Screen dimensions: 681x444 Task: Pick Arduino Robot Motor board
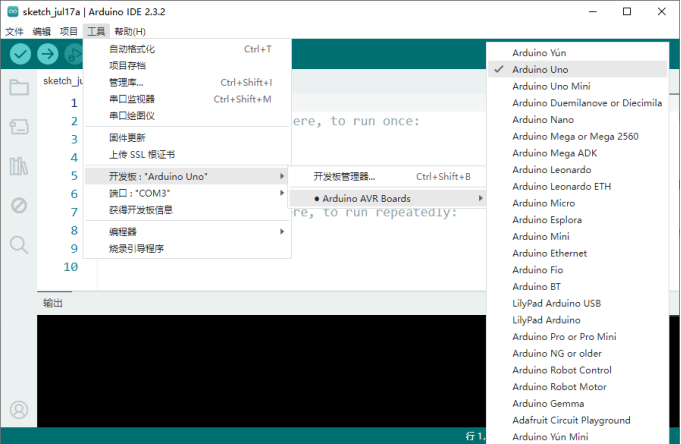tap(578, 387)
